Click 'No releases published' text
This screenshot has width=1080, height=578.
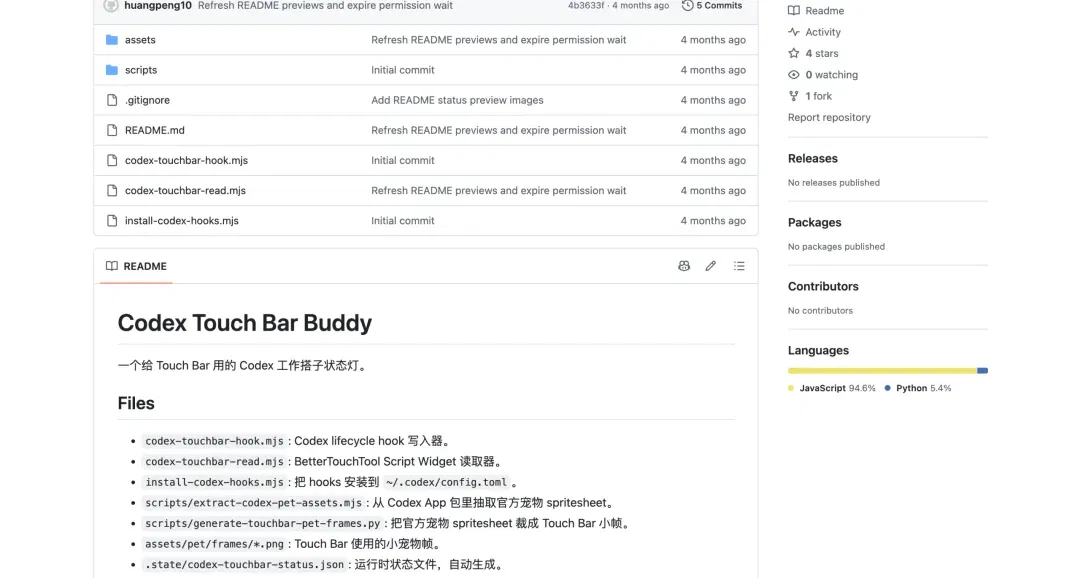(833, 183)
